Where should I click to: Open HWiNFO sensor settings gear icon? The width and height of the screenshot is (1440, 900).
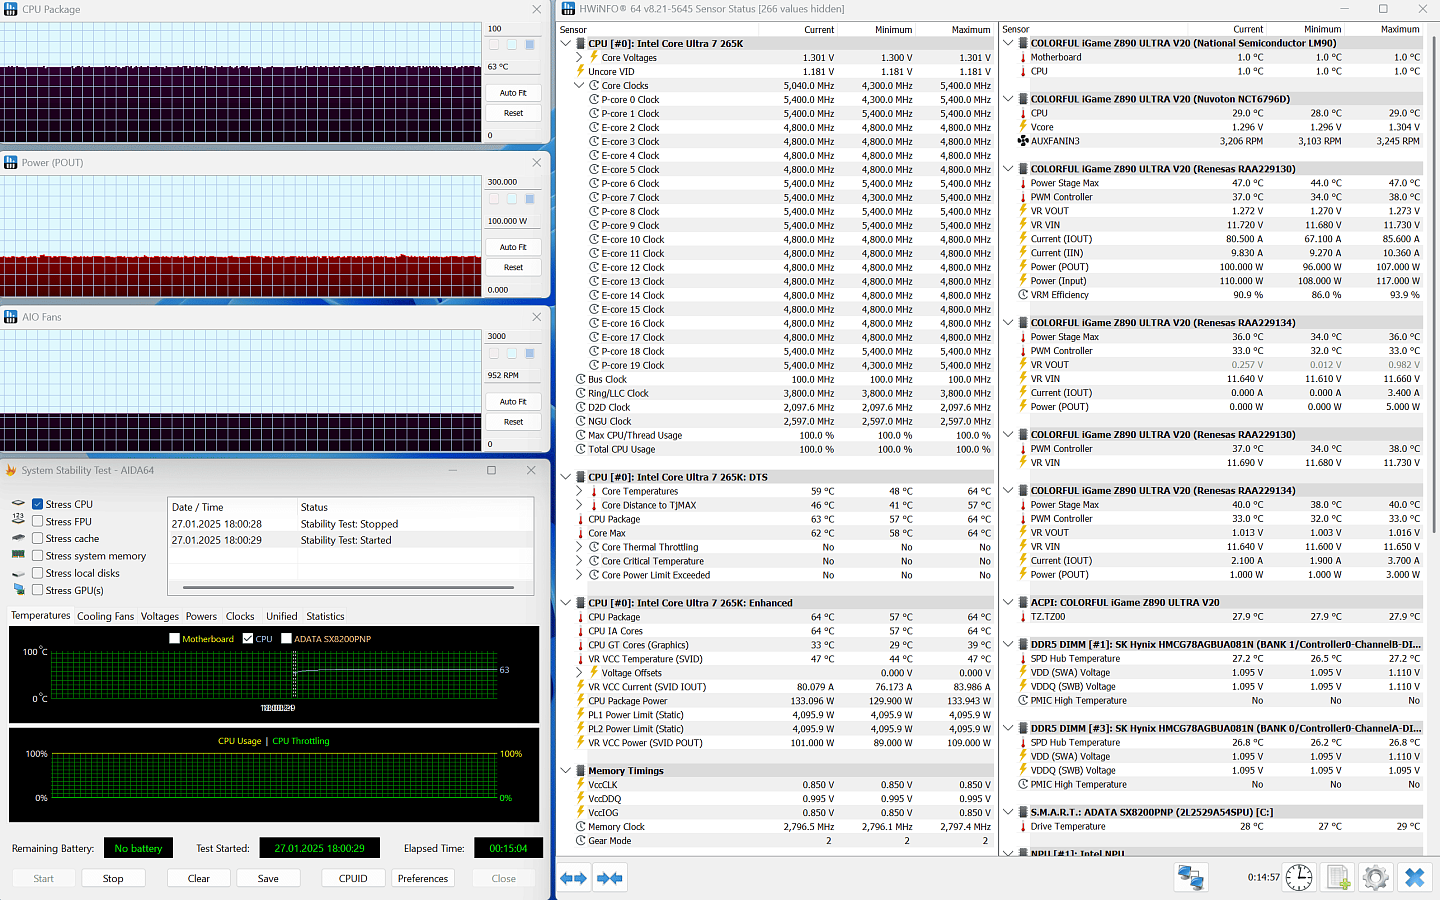(x=1375, y=878)
